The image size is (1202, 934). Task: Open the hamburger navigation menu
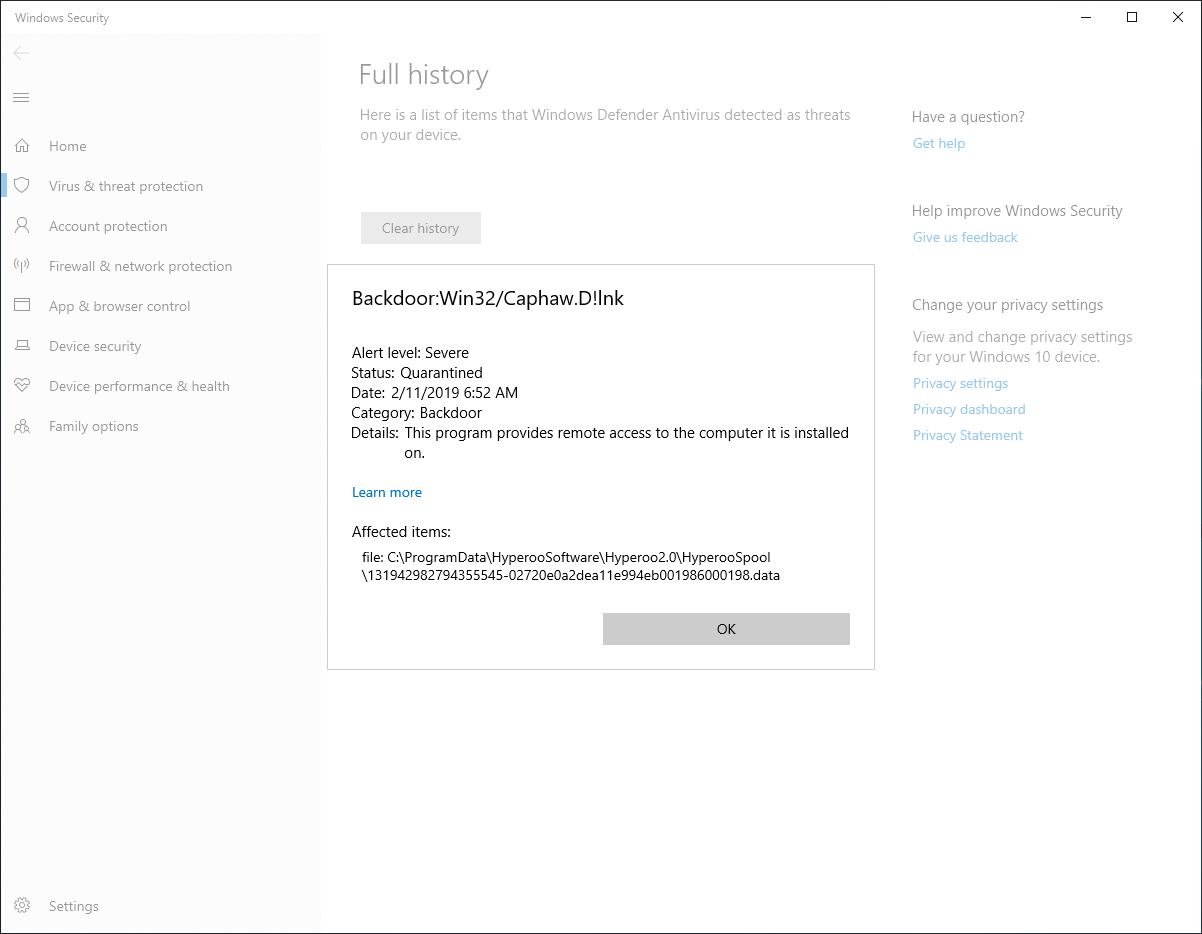(x=21, y=97)
